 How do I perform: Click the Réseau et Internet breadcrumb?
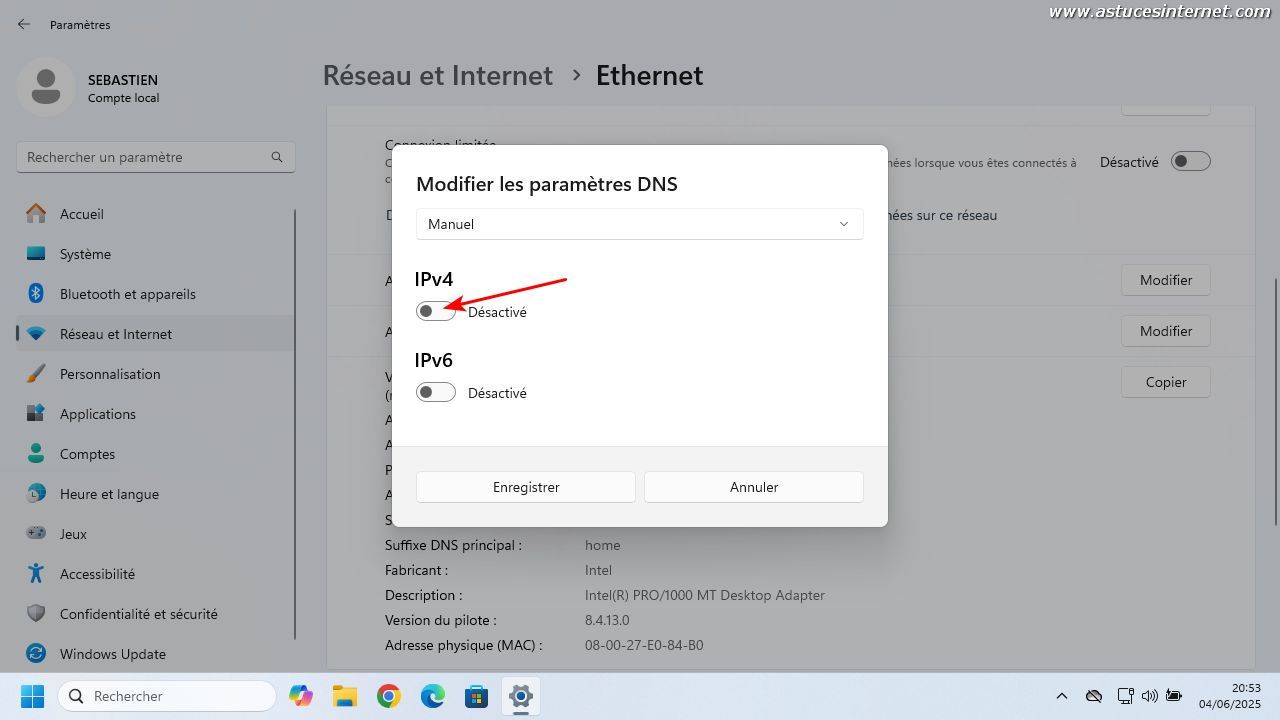click(x=438, y=75)
